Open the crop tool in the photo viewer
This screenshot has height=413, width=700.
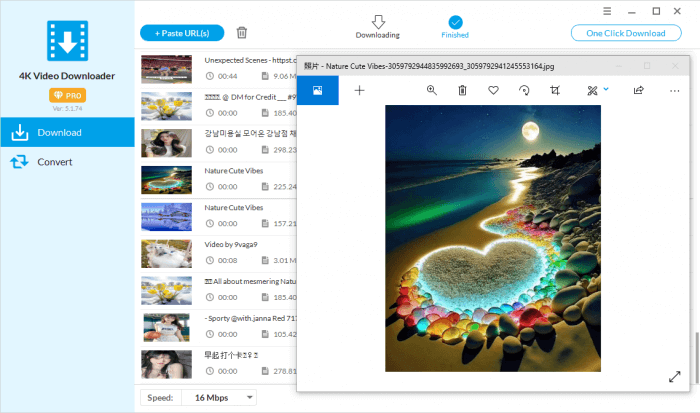pyautogui.click(x=553, y=90)
